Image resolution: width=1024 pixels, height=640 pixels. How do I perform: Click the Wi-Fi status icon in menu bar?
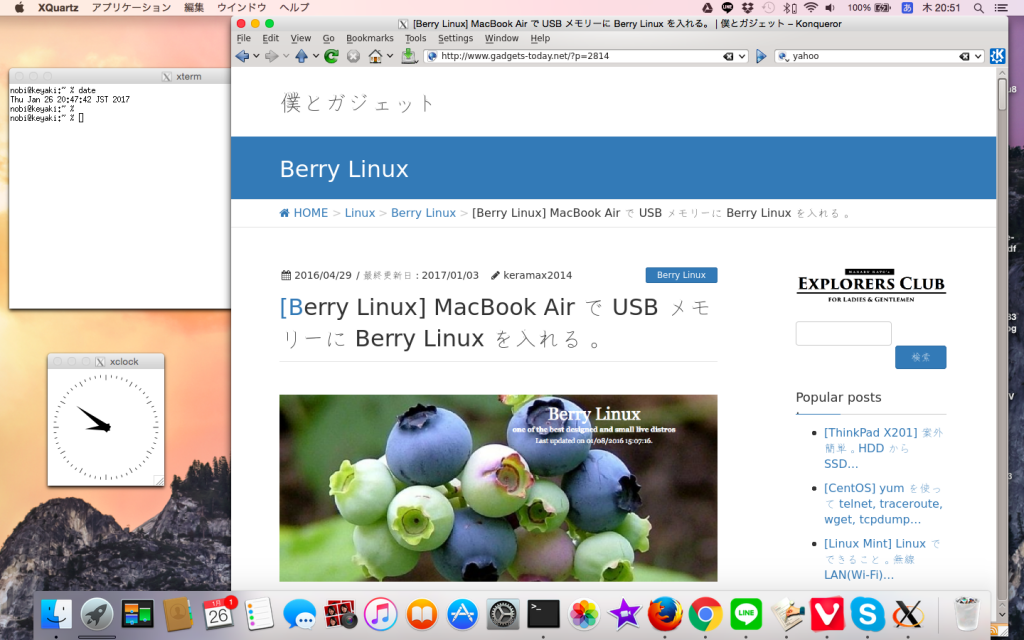click(x=810, y=8)
